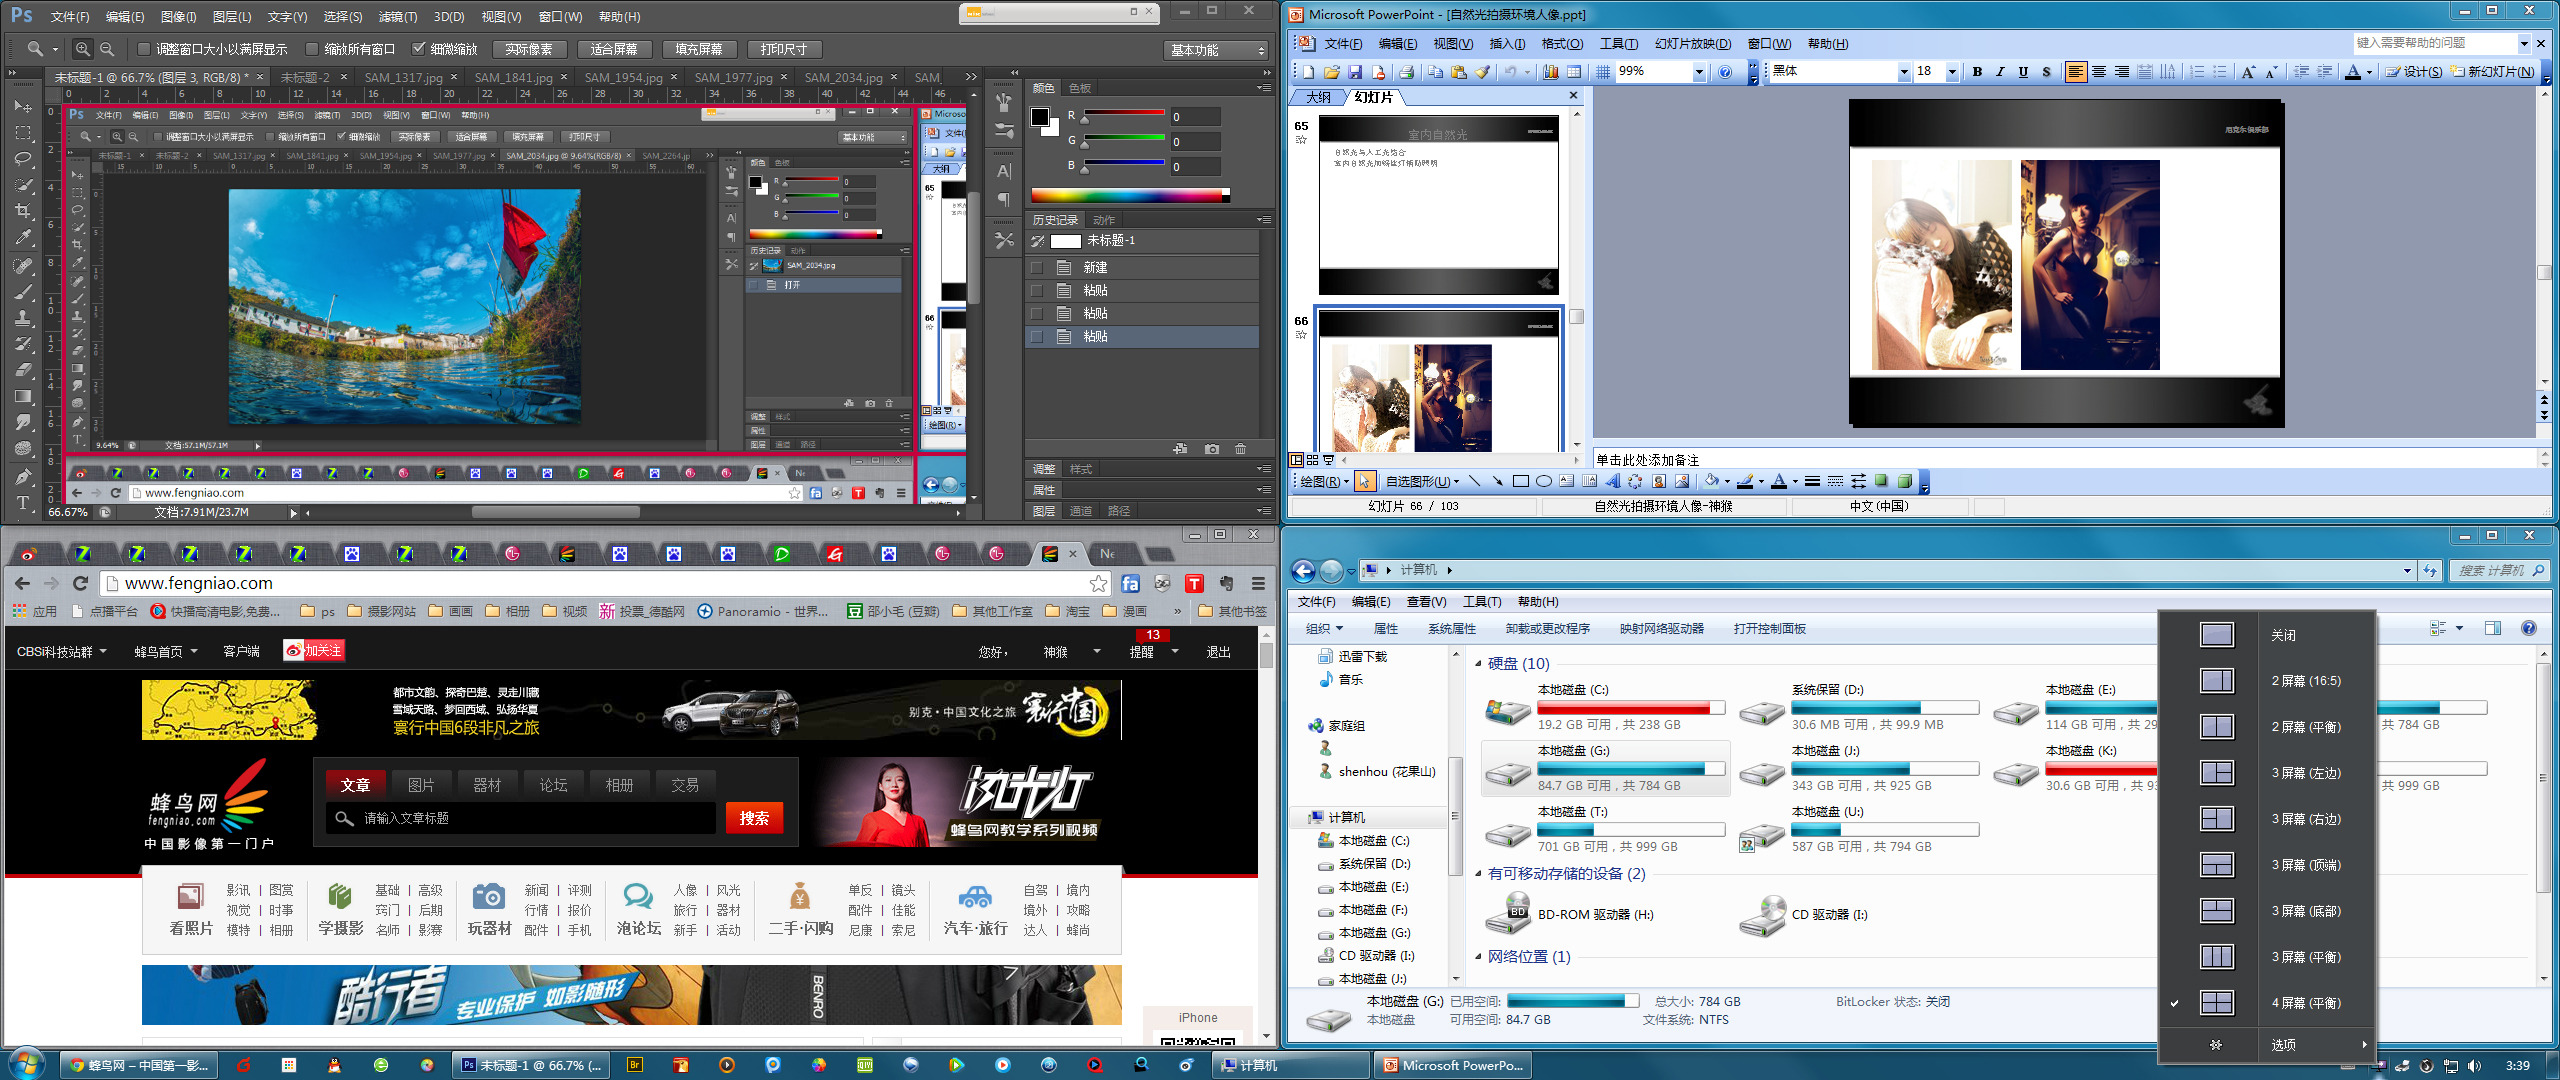Click the 退出 link on fengniao site
Viewport: 2560px width, 1080px height.
pyautogui.click(x=1218, y=652)
